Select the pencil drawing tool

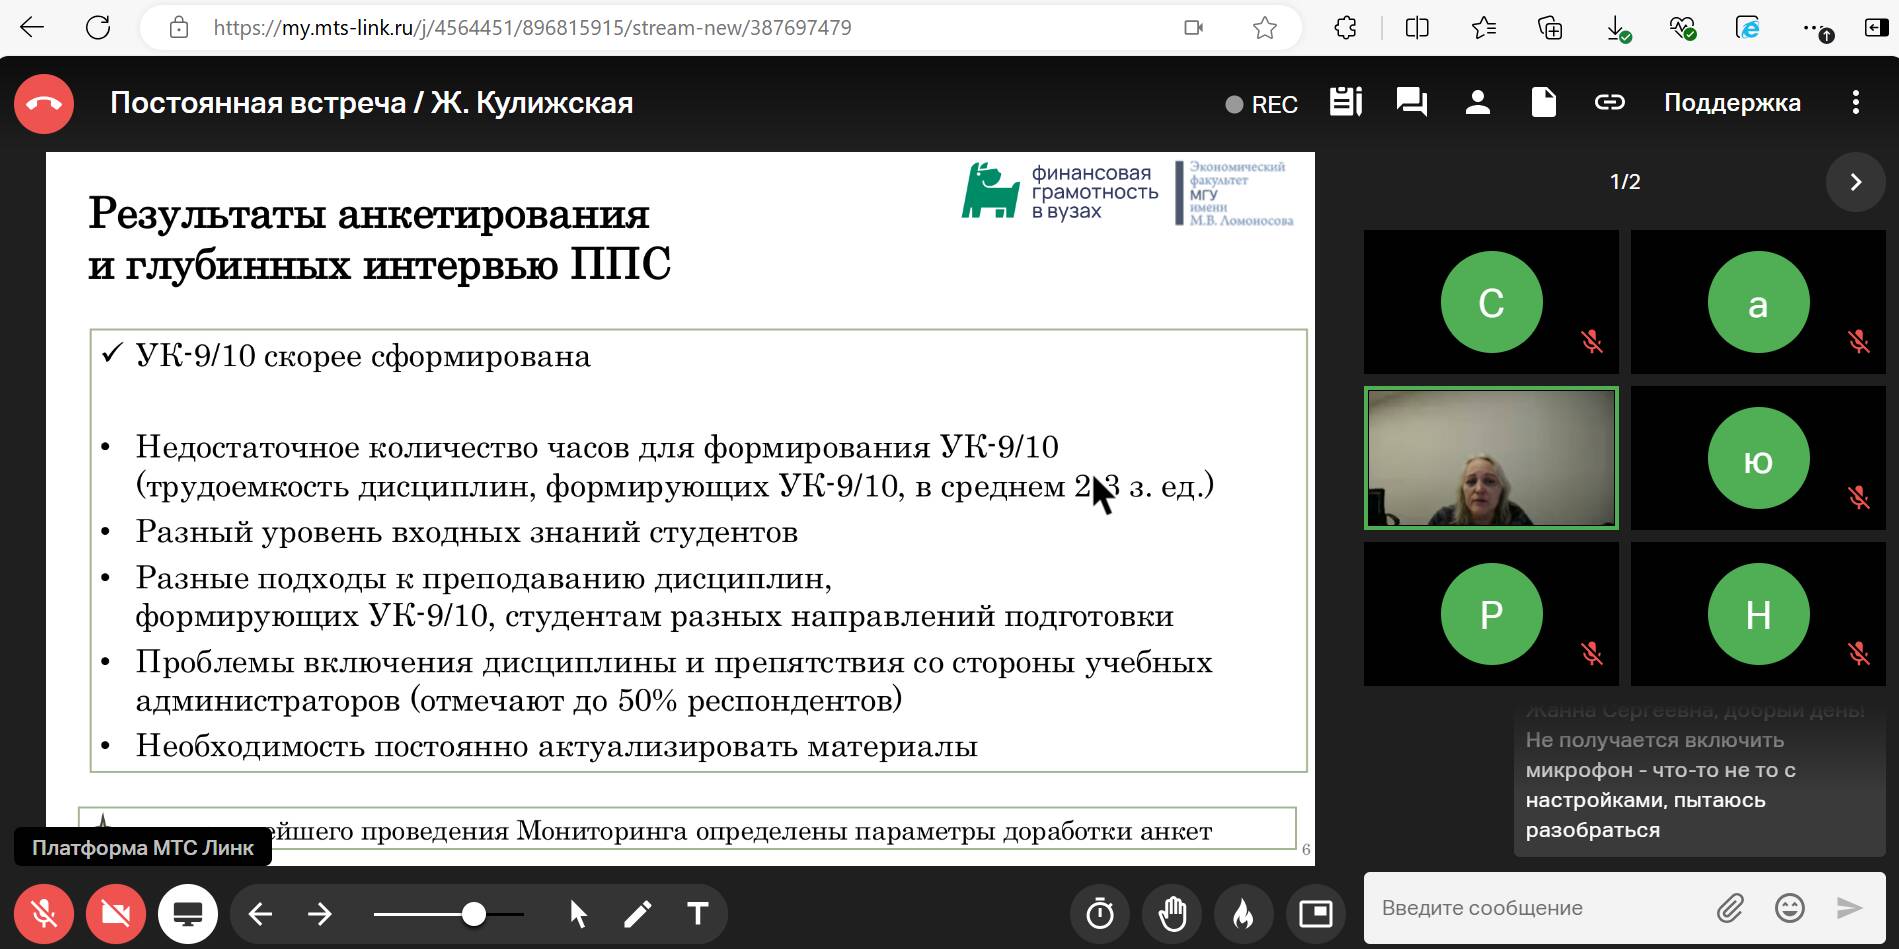tap(638, 914)
